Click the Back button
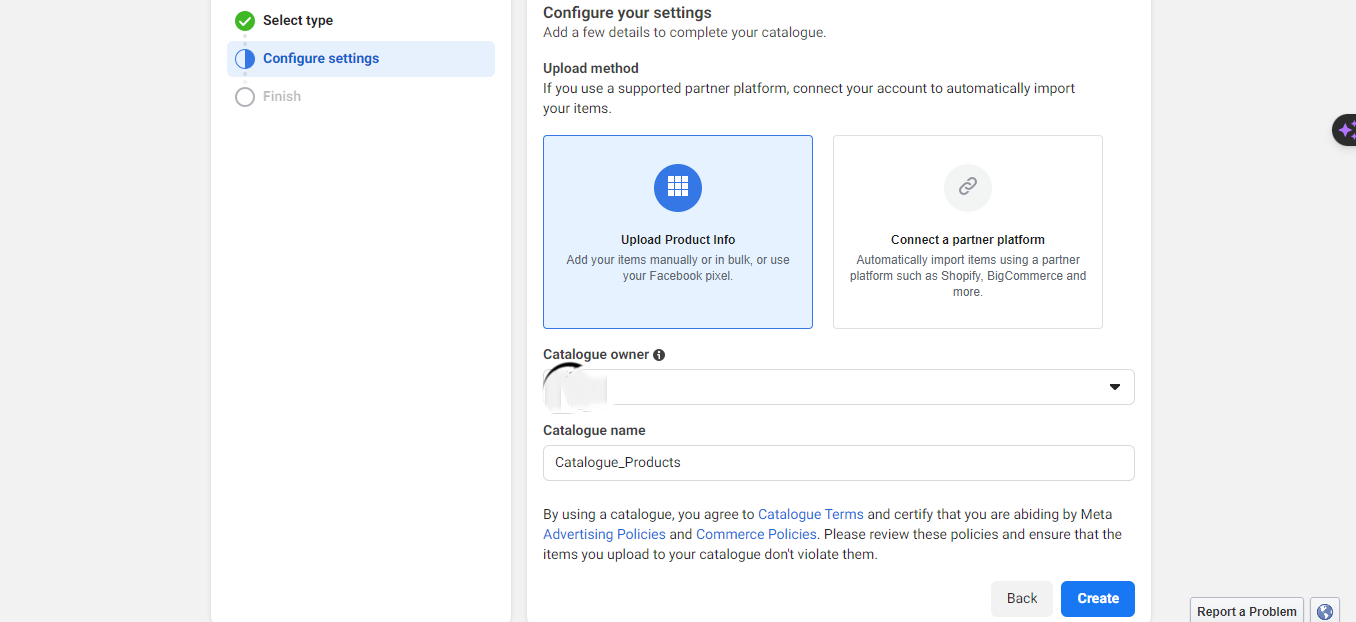 pos(1021,599)
